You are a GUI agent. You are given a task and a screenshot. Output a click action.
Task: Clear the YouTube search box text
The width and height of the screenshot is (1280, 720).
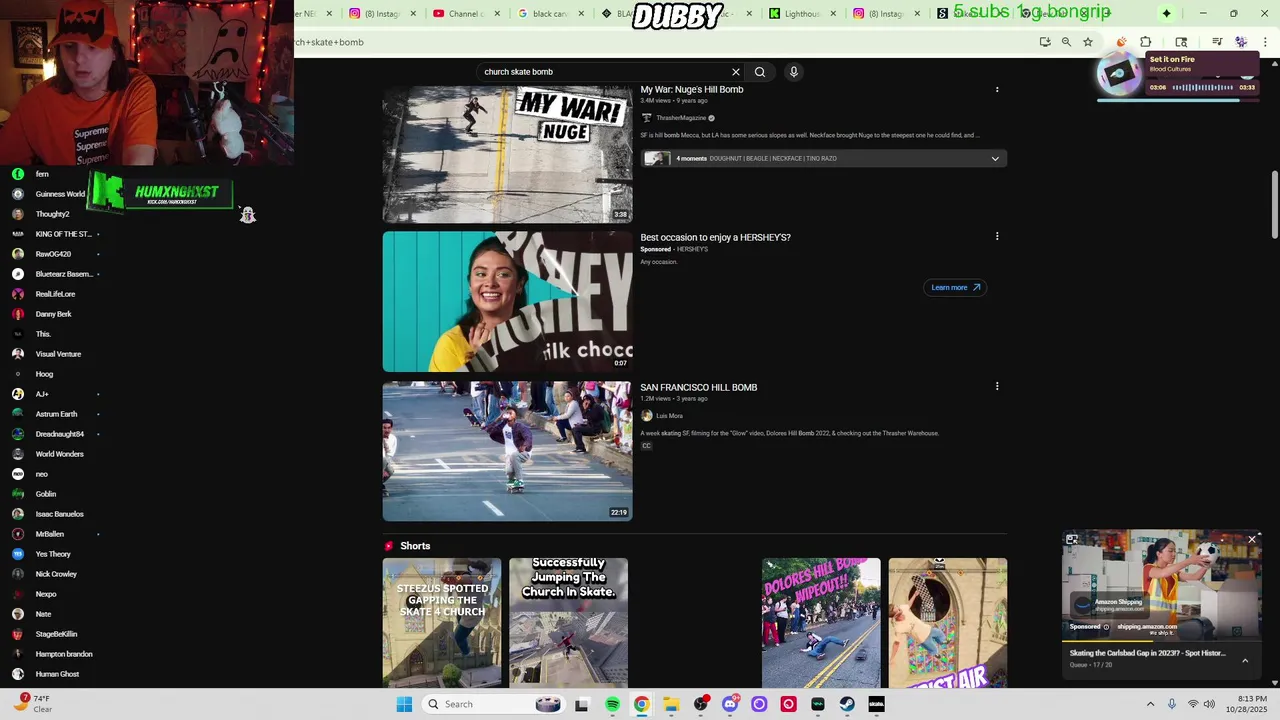[x=735, y=72]
